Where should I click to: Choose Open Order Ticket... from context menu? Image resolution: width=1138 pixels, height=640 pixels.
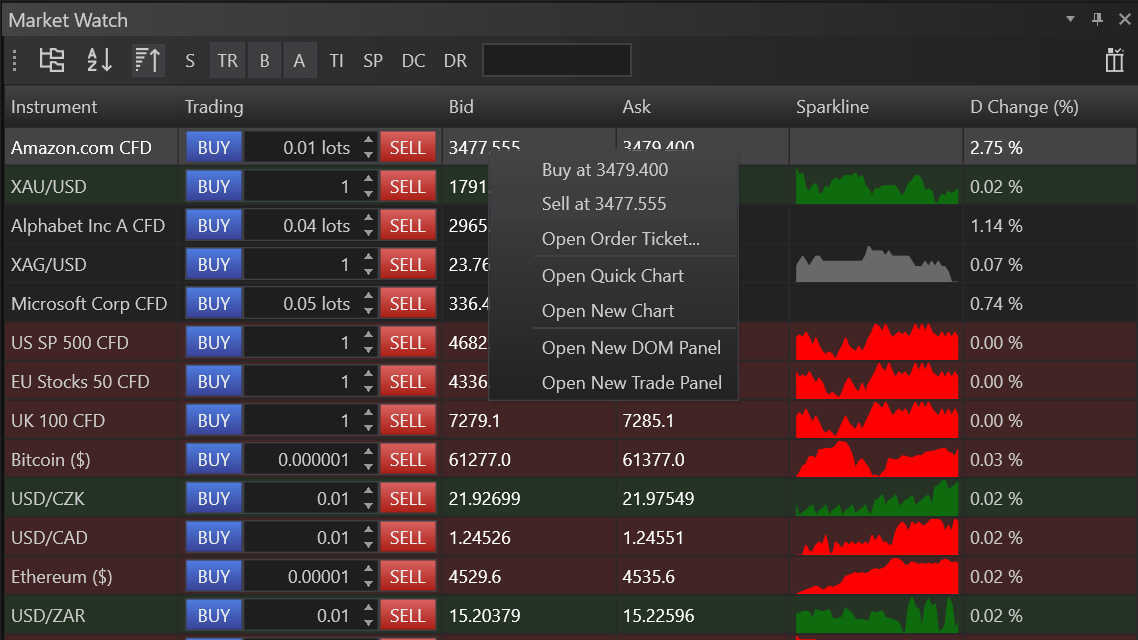tap(620, 239)
